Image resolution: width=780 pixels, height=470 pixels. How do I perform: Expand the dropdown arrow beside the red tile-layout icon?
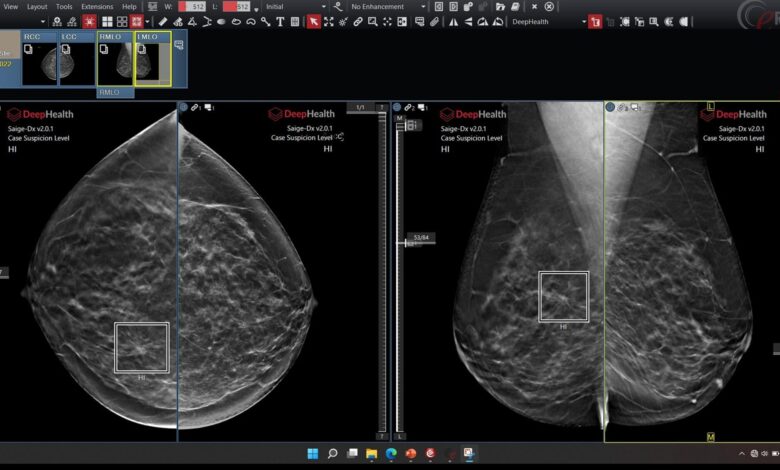pos(147,21)
